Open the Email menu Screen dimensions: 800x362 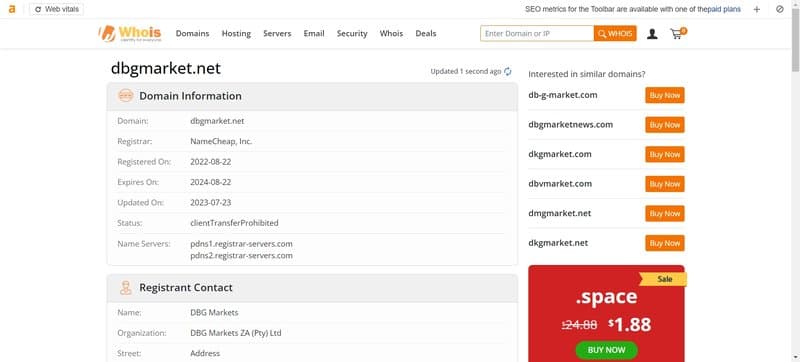click(314, 34)
